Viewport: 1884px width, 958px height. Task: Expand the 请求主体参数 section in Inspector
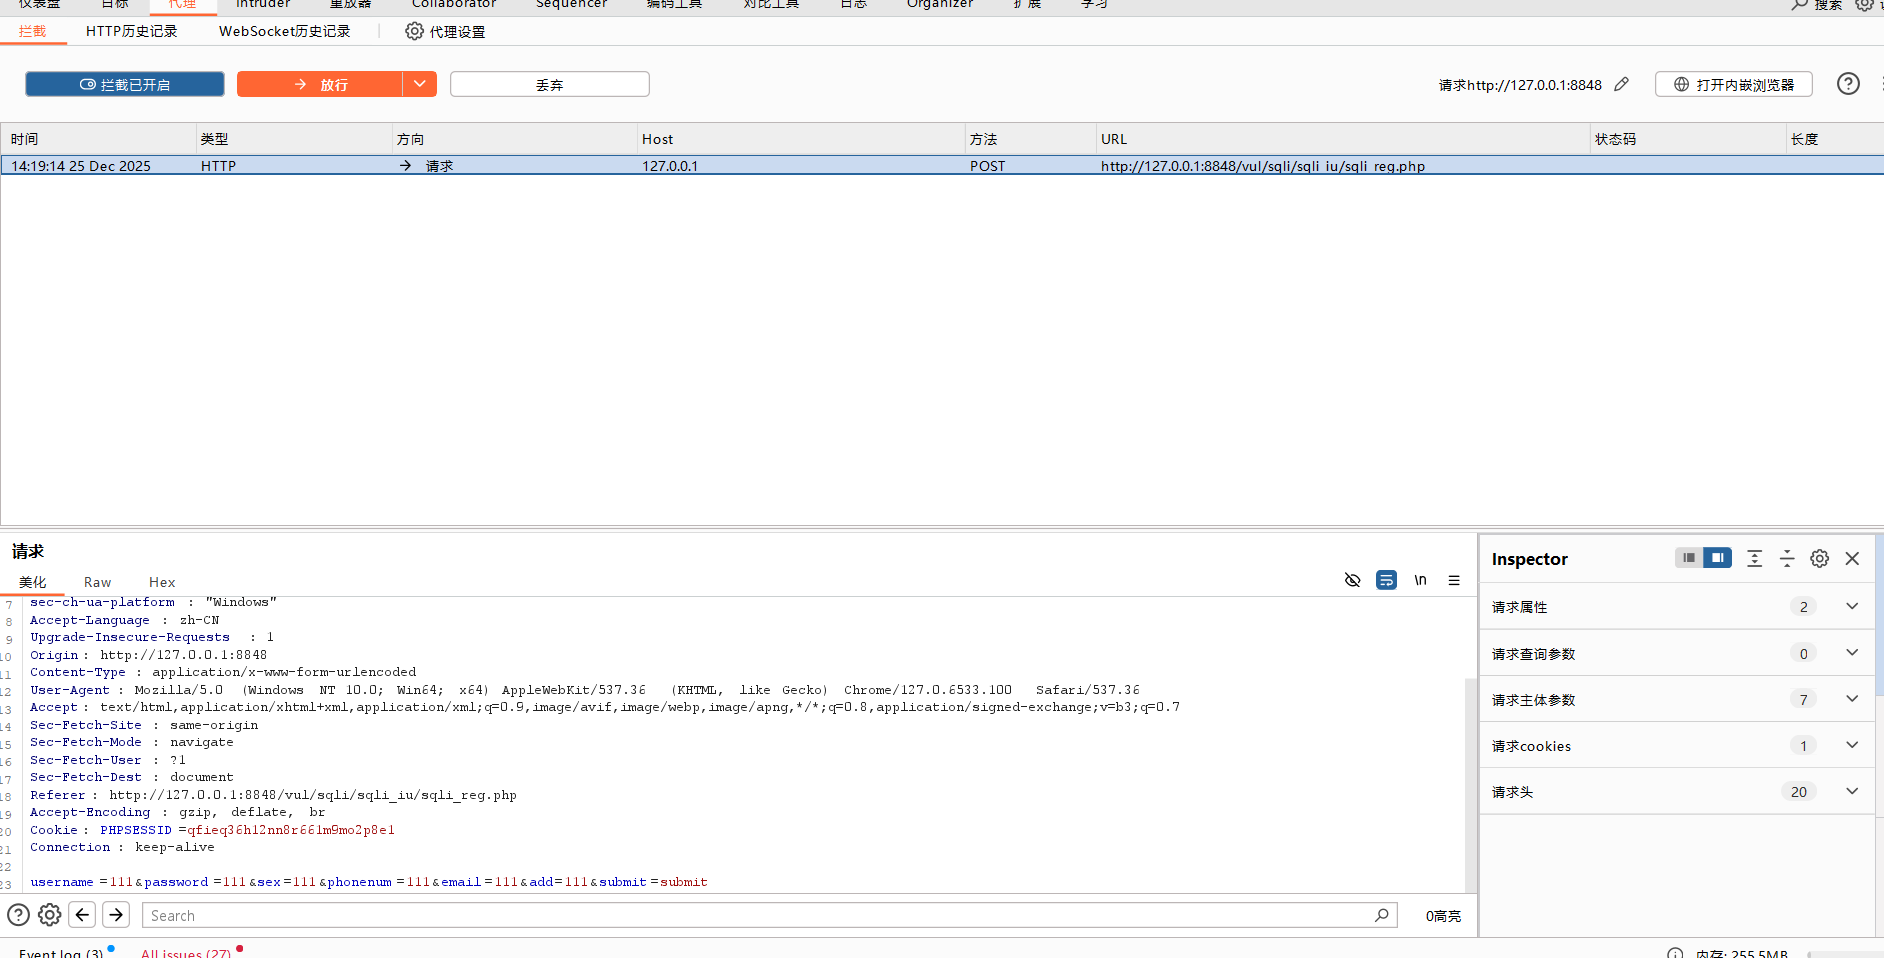click(1851, 699)
